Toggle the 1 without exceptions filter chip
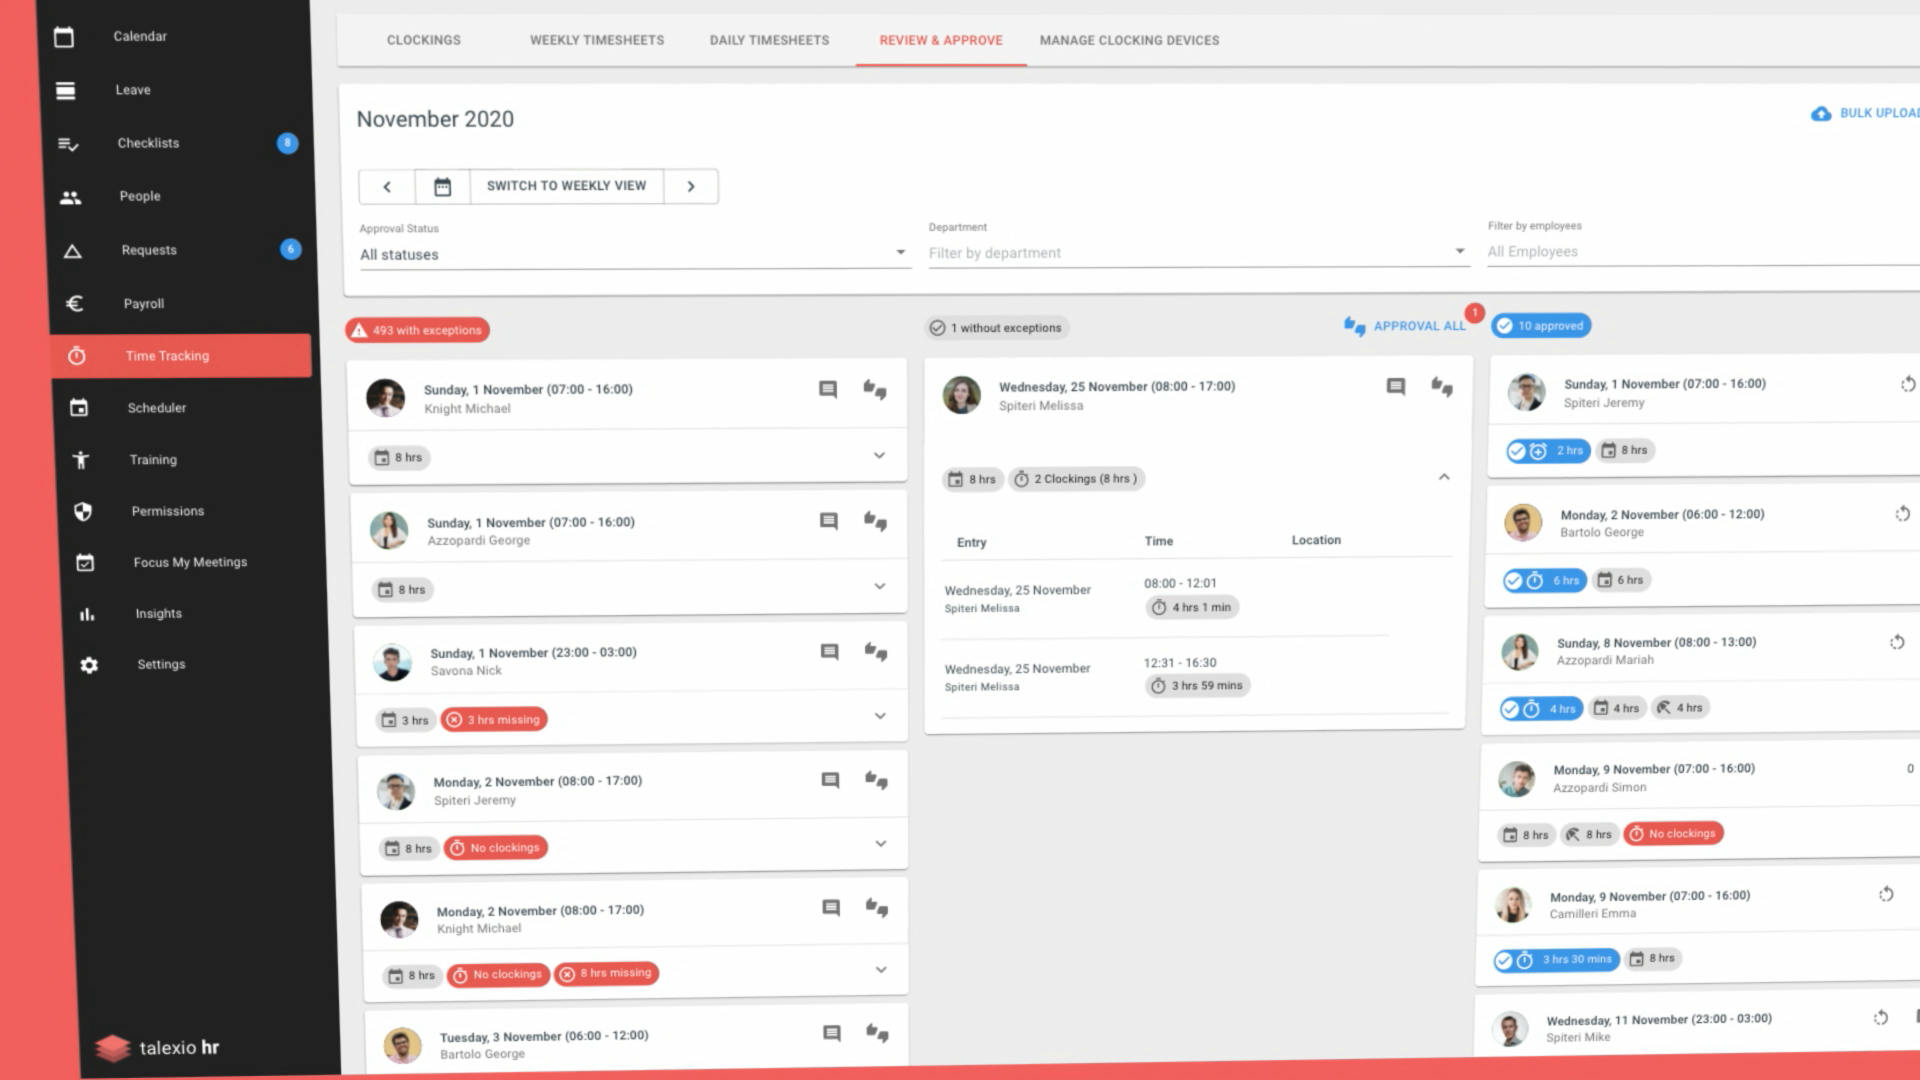Image resolution: width=1920 pixels, height=1080 pixels. tap(996, 327)
